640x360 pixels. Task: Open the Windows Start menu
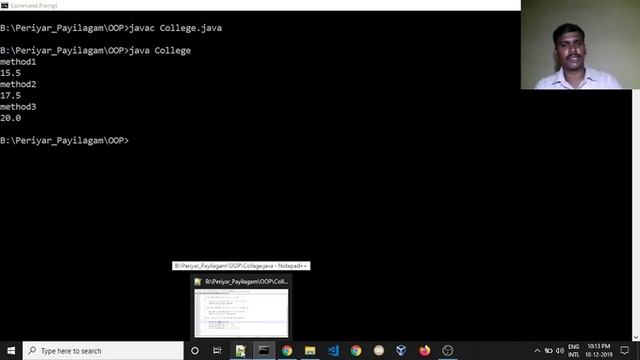click(11, 351)
